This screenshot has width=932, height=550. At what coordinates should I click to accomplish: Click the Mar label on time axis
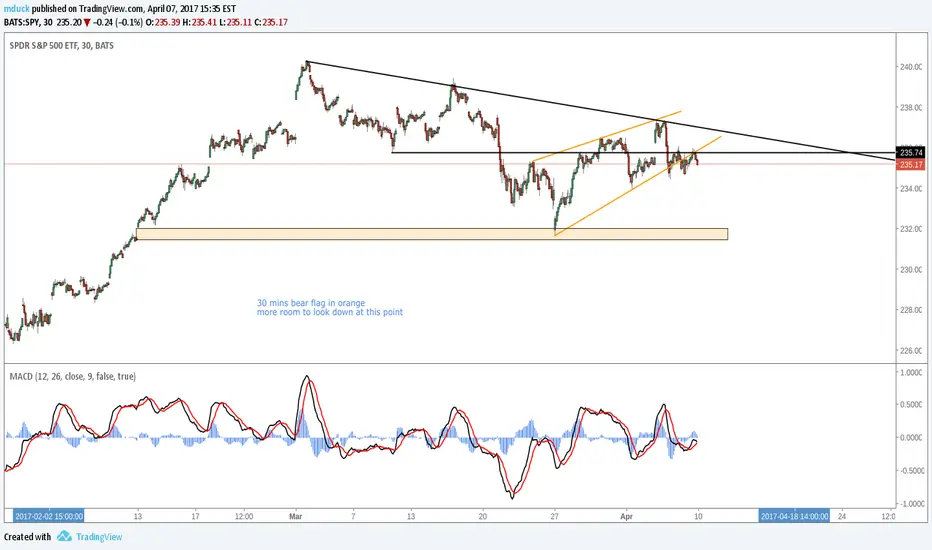click(x=295, y=516)
